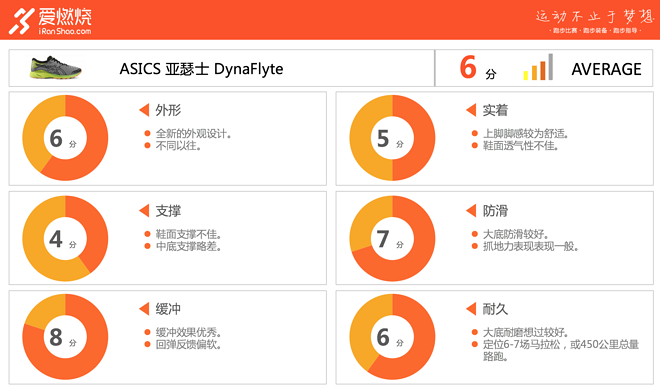The height and width of the screenshot is (388, 660).
Task: Click the triangle arrow beside 防滑
Action: (471, 210)
